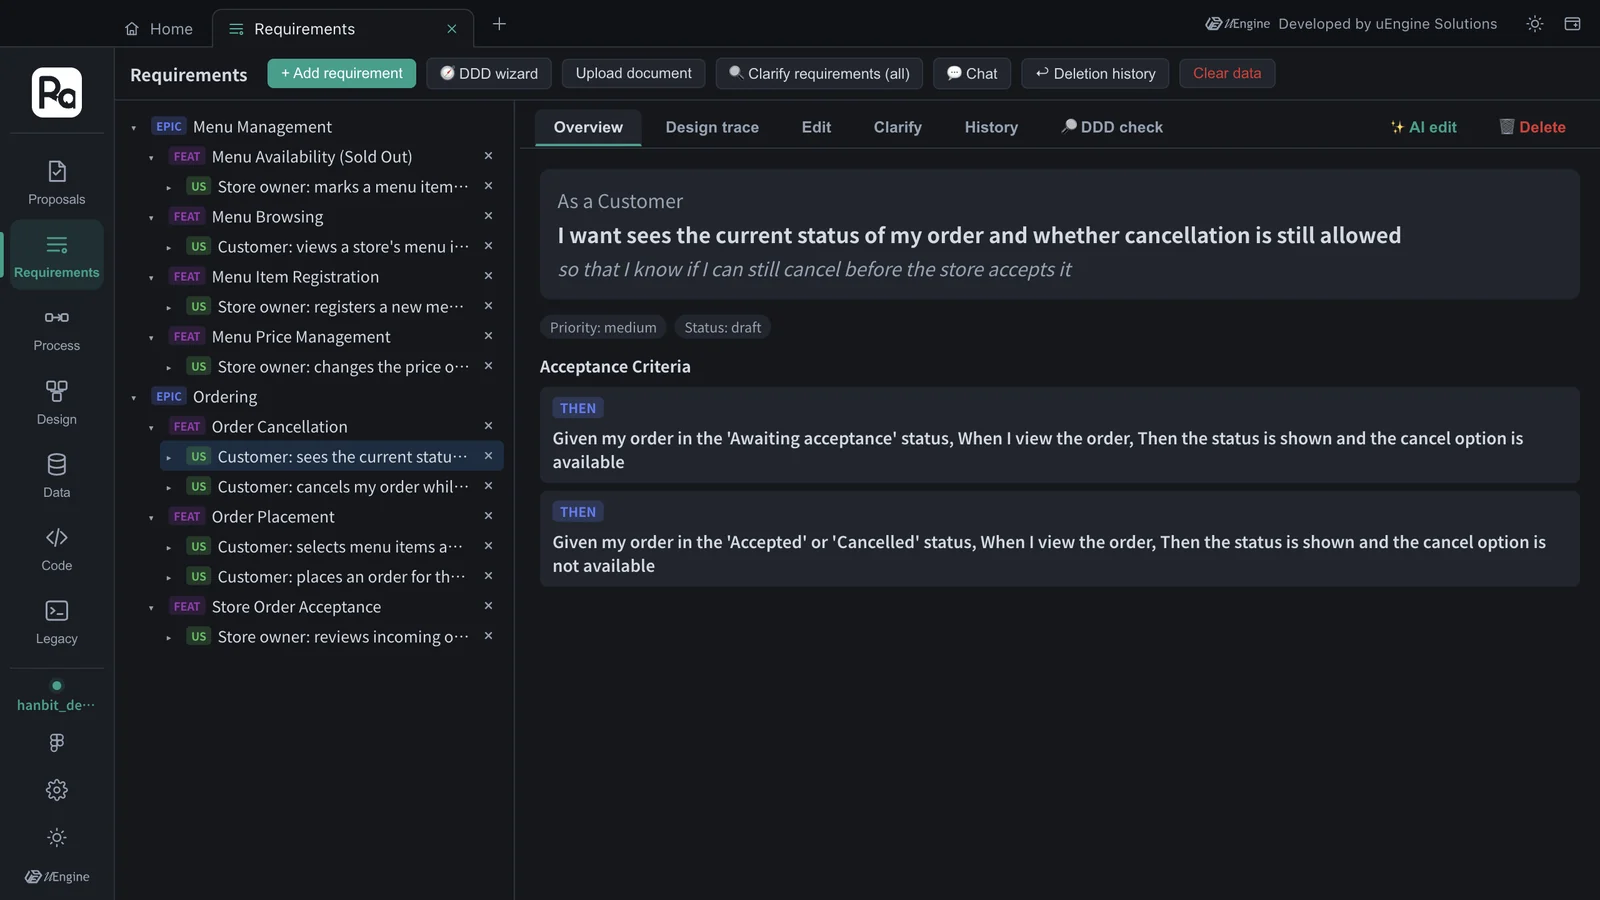Viewport: 1600px width, 900px height.
Task: Collapse the Order Cancellation feature
Action: point(152,428)
